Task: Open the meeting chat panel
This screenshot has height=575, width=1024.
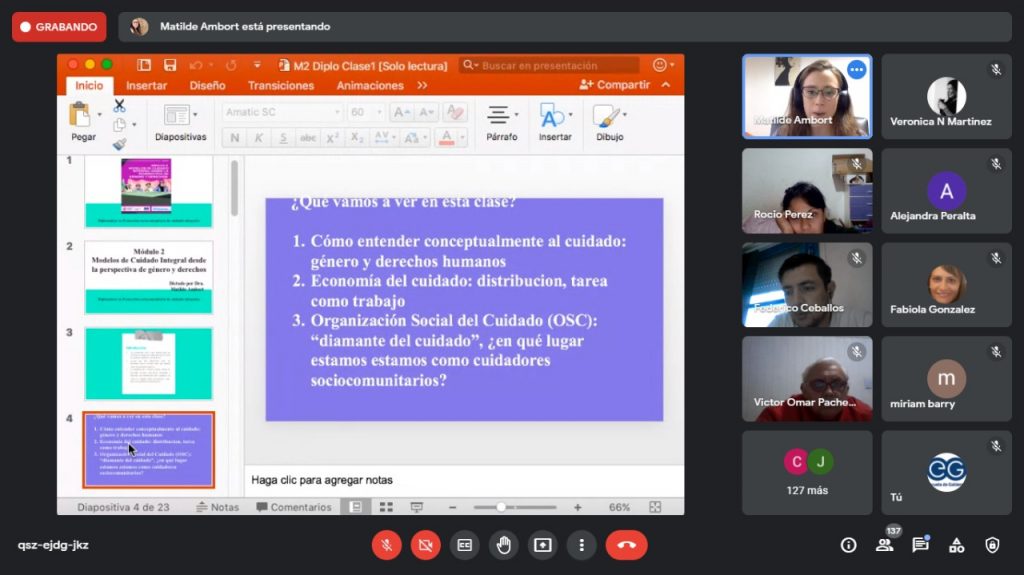Action: pos(920,545)
